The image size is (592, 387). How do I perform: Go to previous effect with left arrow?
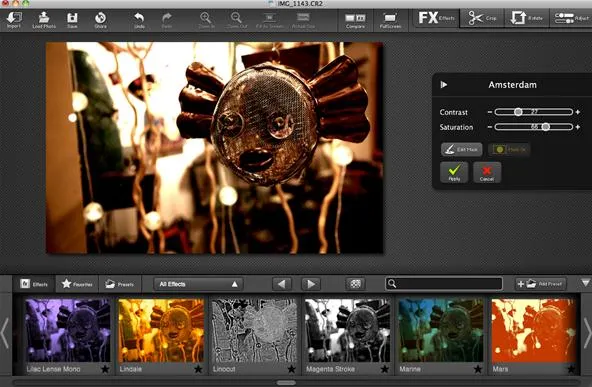click(282, 284)
